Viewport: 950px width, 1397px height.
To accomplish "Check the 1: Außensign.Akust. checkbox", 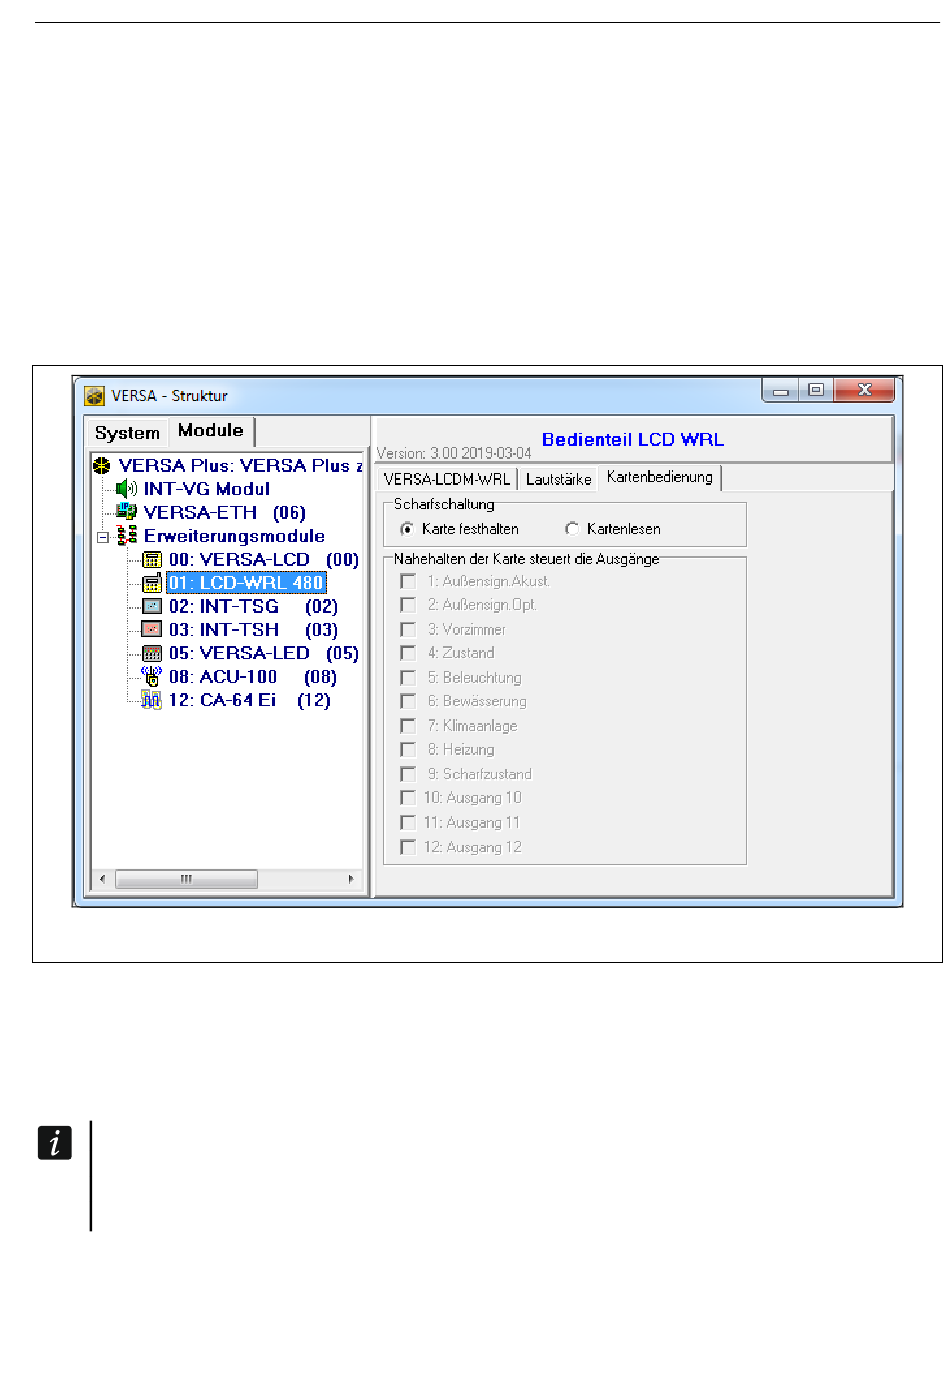I will pos(408,581).
